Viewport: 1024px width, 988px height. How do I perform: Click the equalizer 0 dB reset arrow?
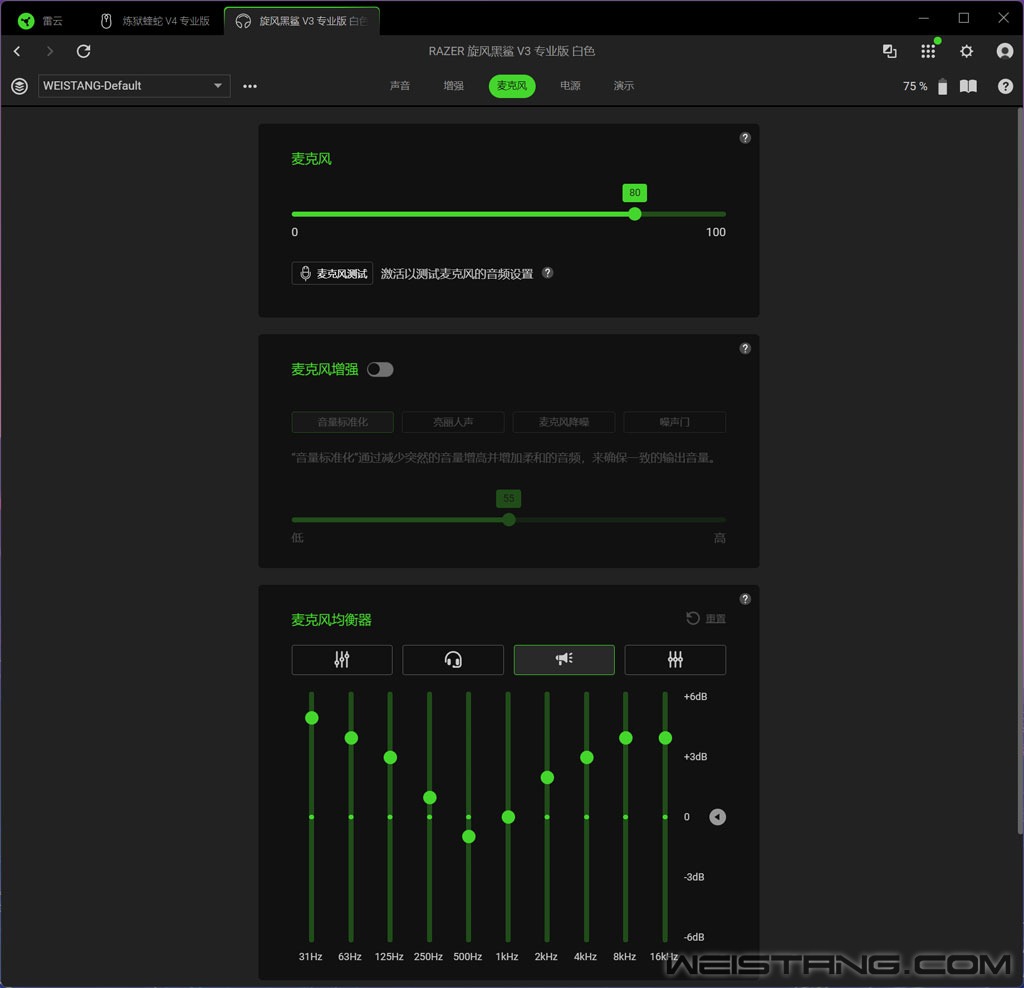pos(717,817)
